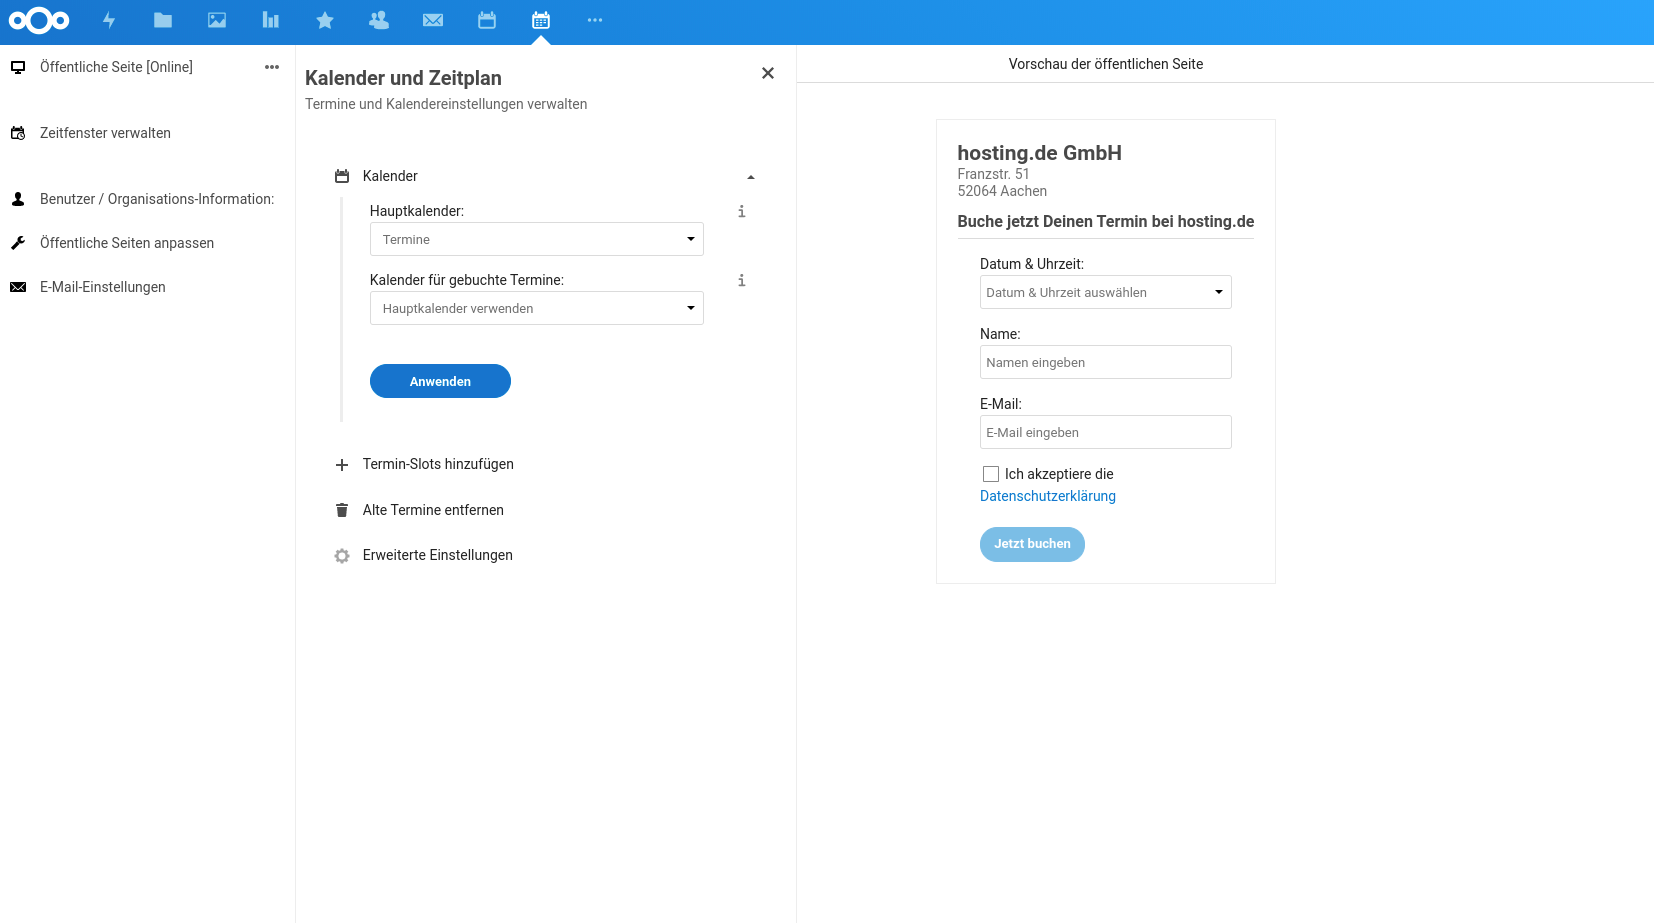Open the Hauptkalender dropdown
Screen dimensions: 1654x923
pos(537,239)
